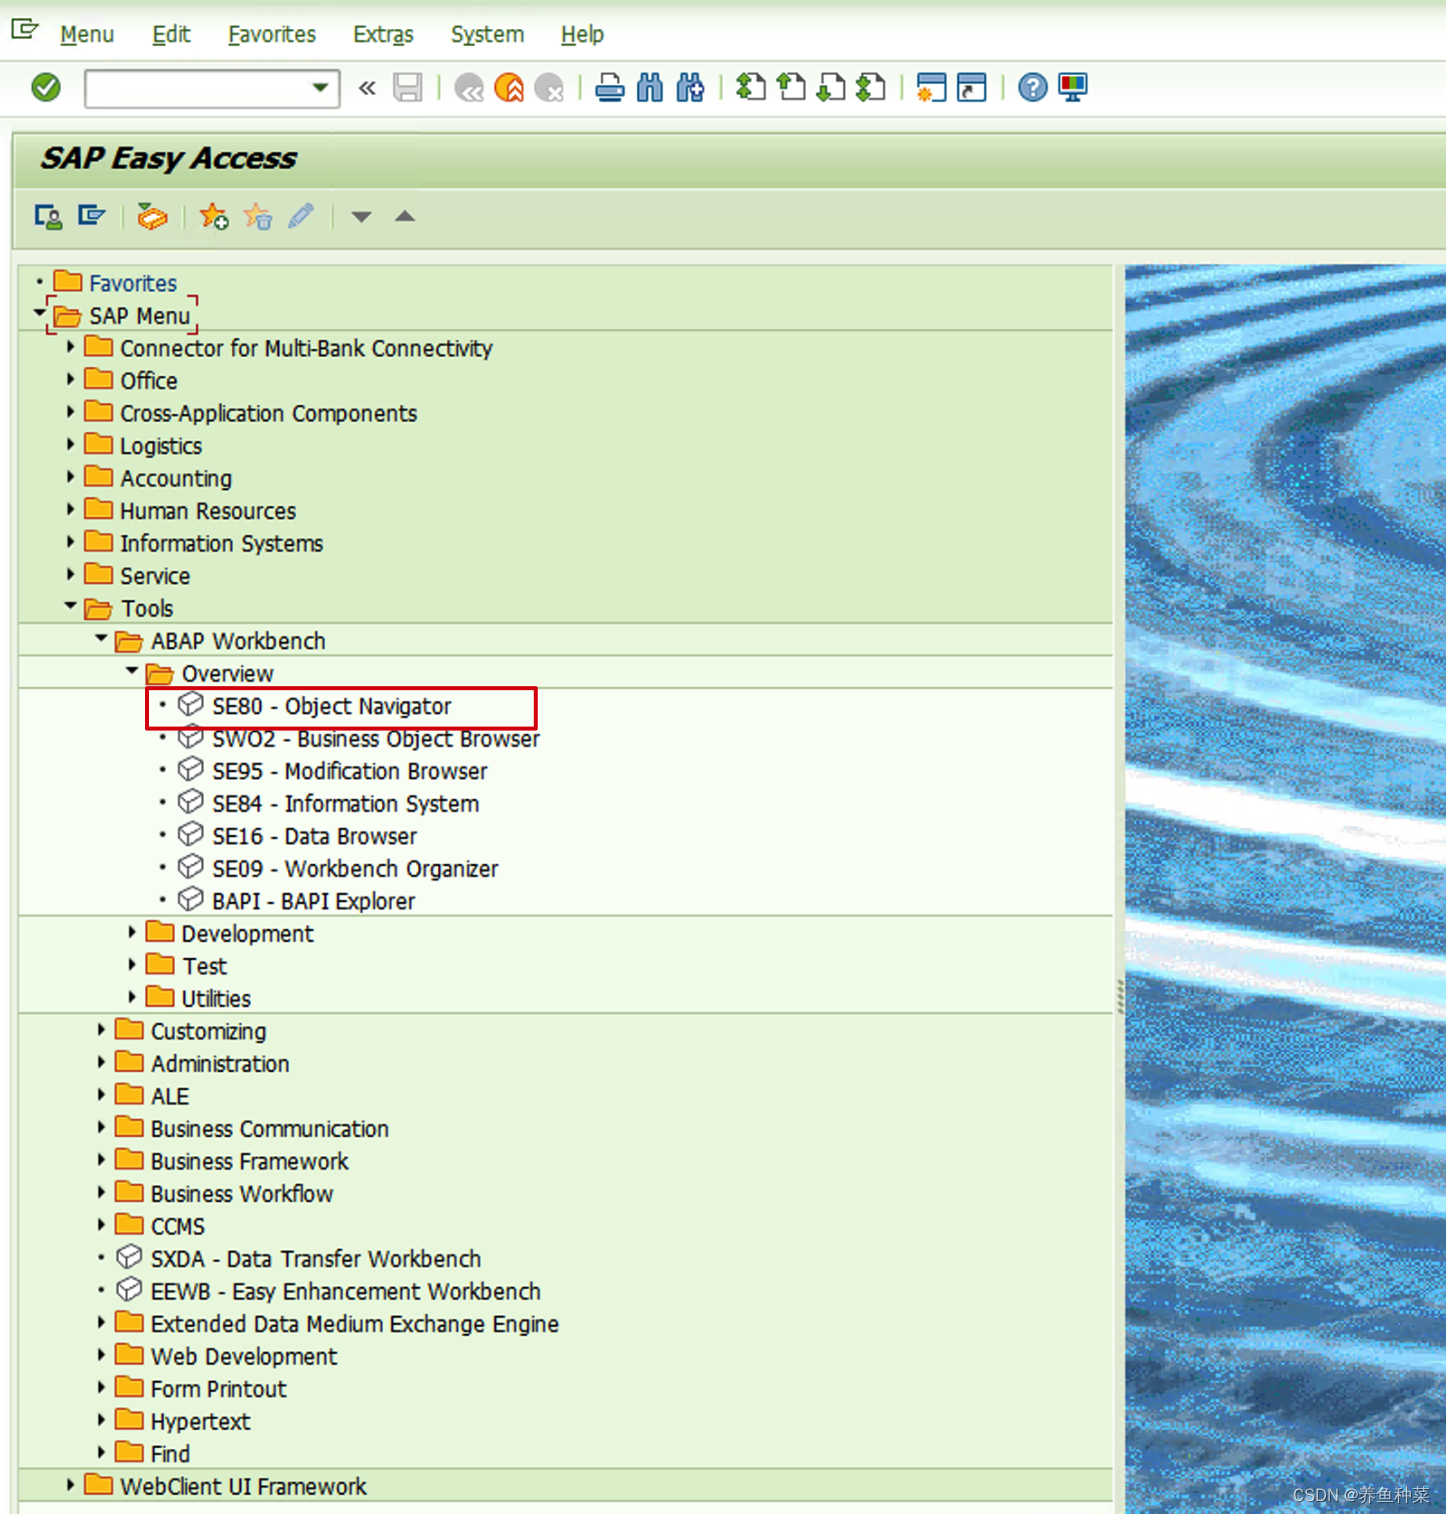Select the Extended Data Medium Exchange Engine folder
The image size is (1446, 1514).
(x=355, y=1324)
